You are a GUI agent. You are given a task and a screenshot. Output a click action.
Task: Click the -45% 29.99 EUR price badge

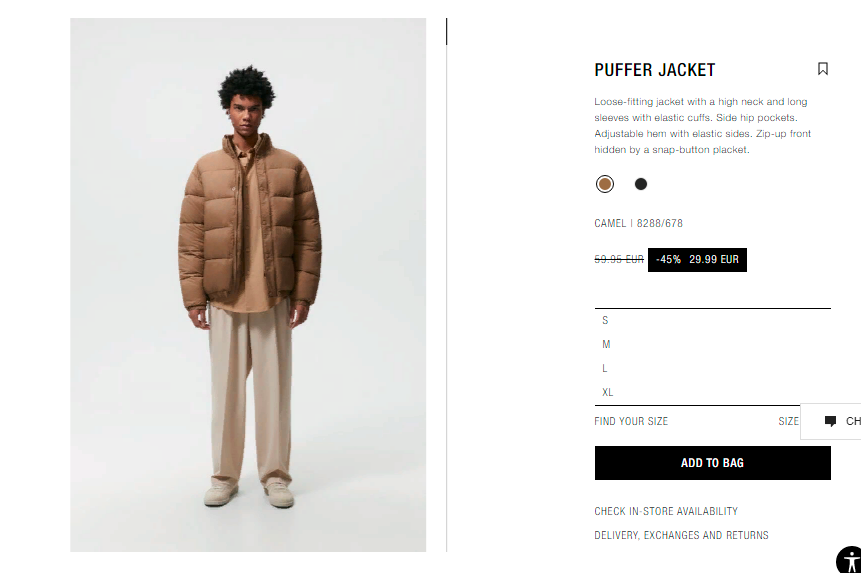[697, 260]
